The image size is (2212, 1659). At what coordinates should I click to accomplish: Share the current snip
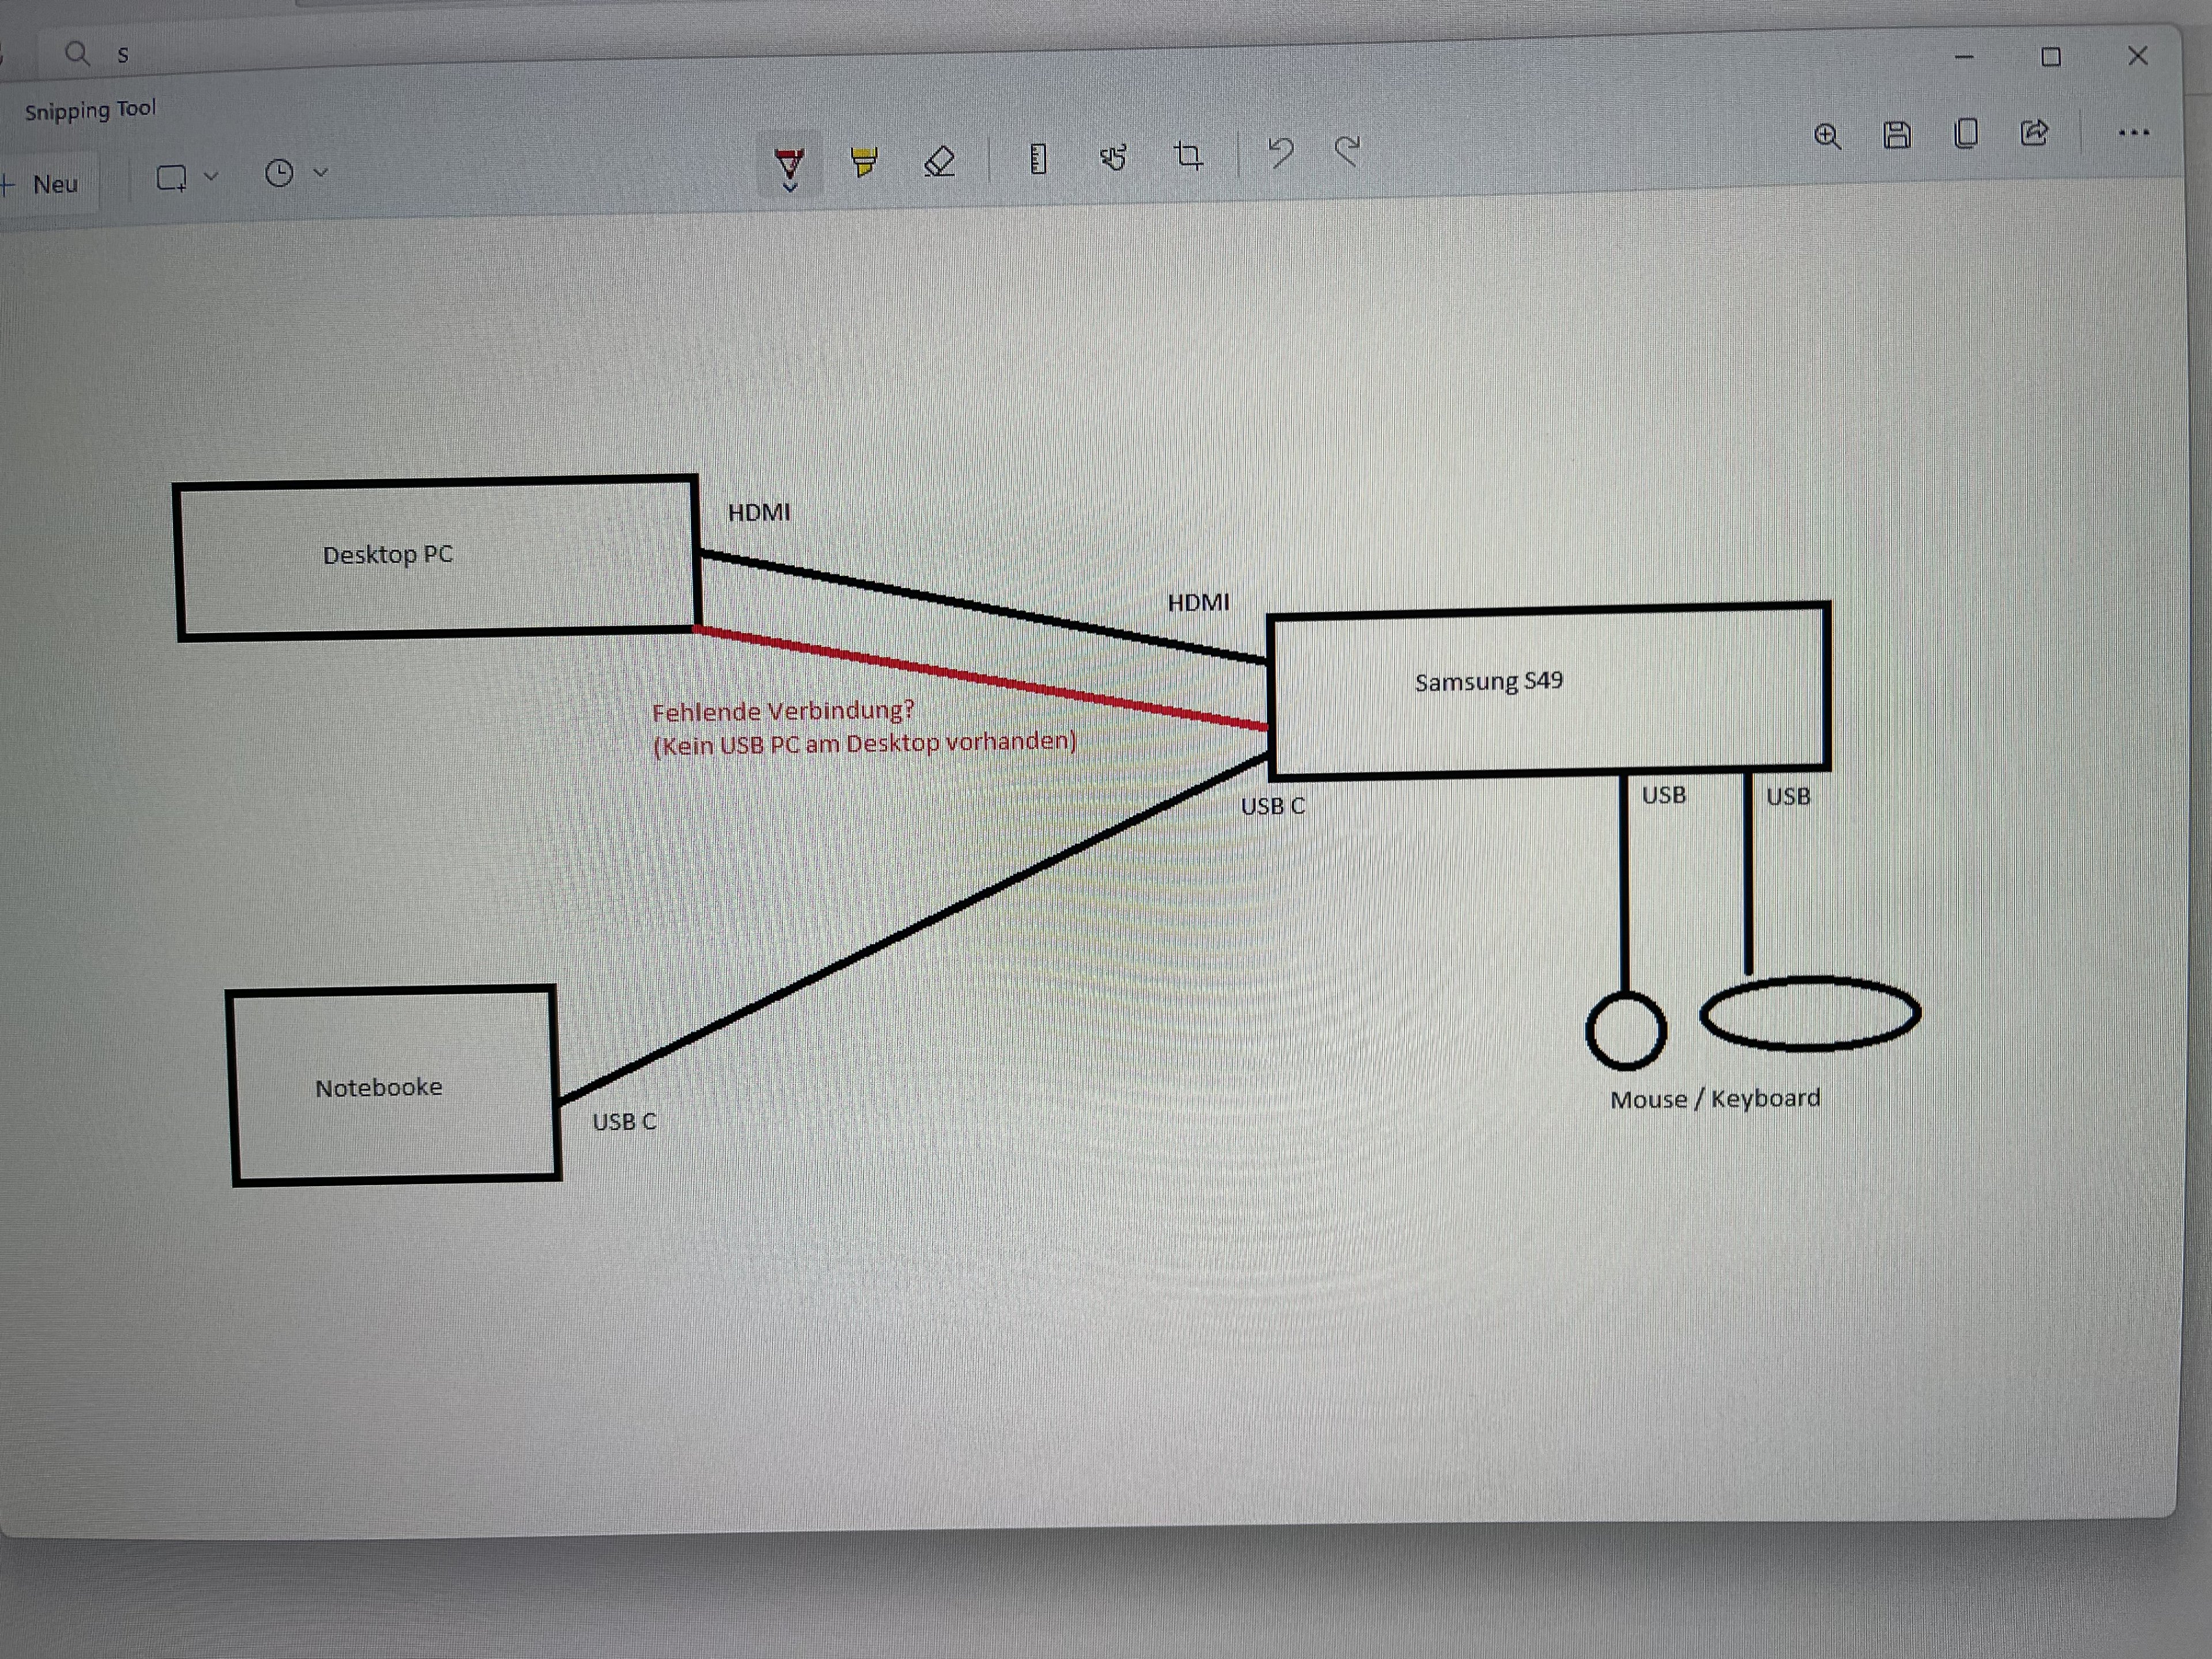click(2034, 133)
